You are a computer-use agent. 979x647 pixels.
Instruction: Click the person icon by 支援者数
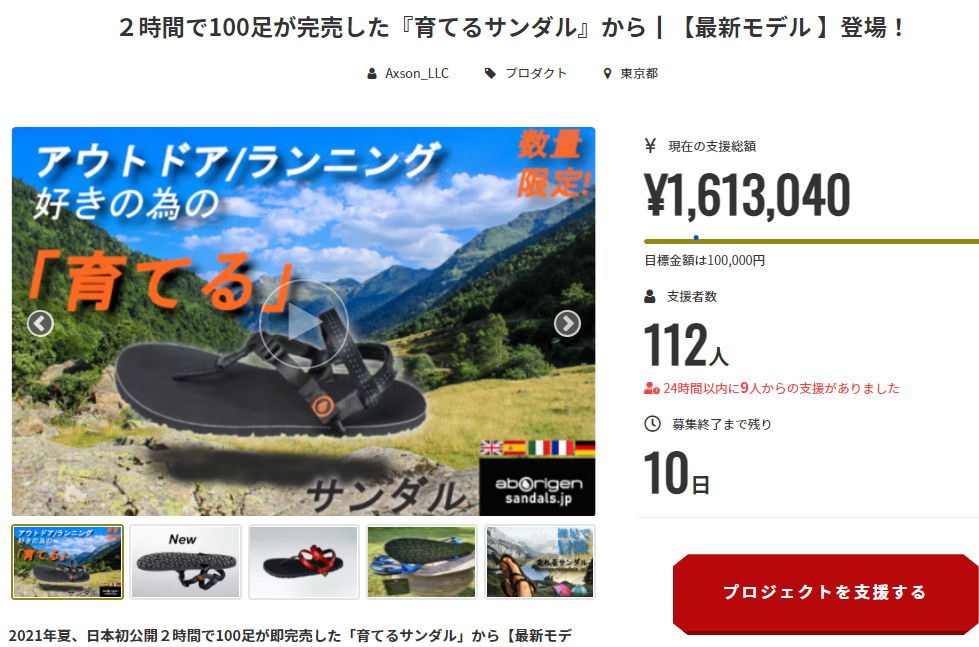pyautogui.click(x=650, y=297)
